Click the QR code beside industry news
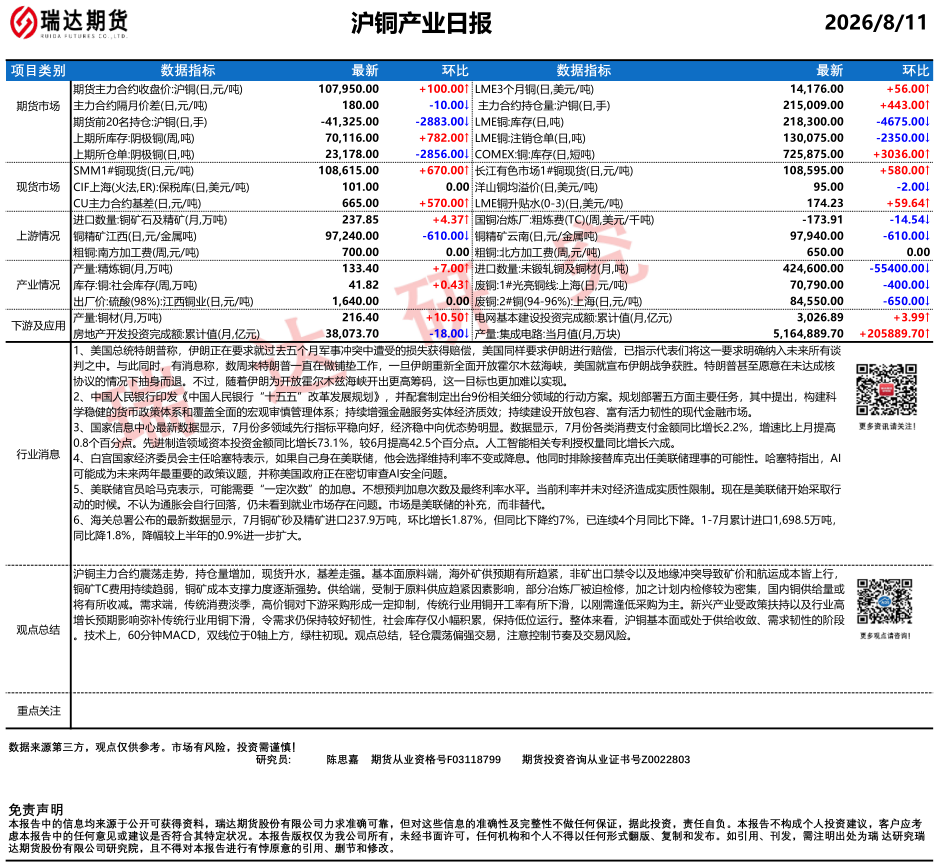Screen dimensions: 938x866 point(887,389)
